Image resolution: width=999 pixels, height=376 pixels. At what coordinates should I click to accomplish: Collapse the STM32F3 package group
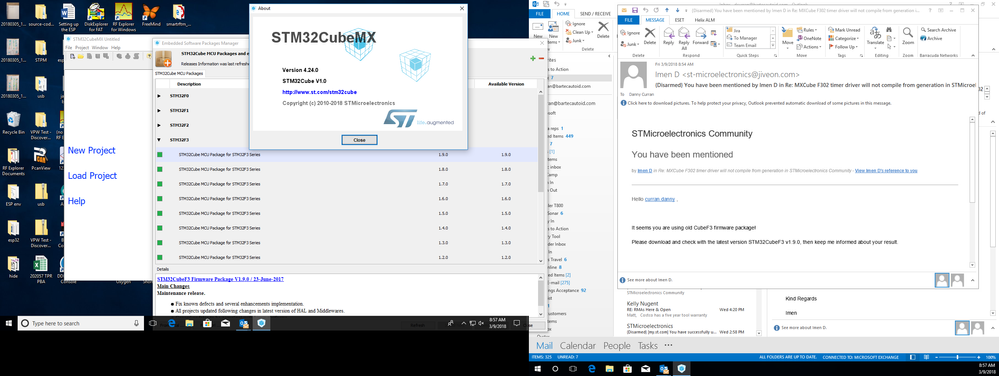click(159, 140)
